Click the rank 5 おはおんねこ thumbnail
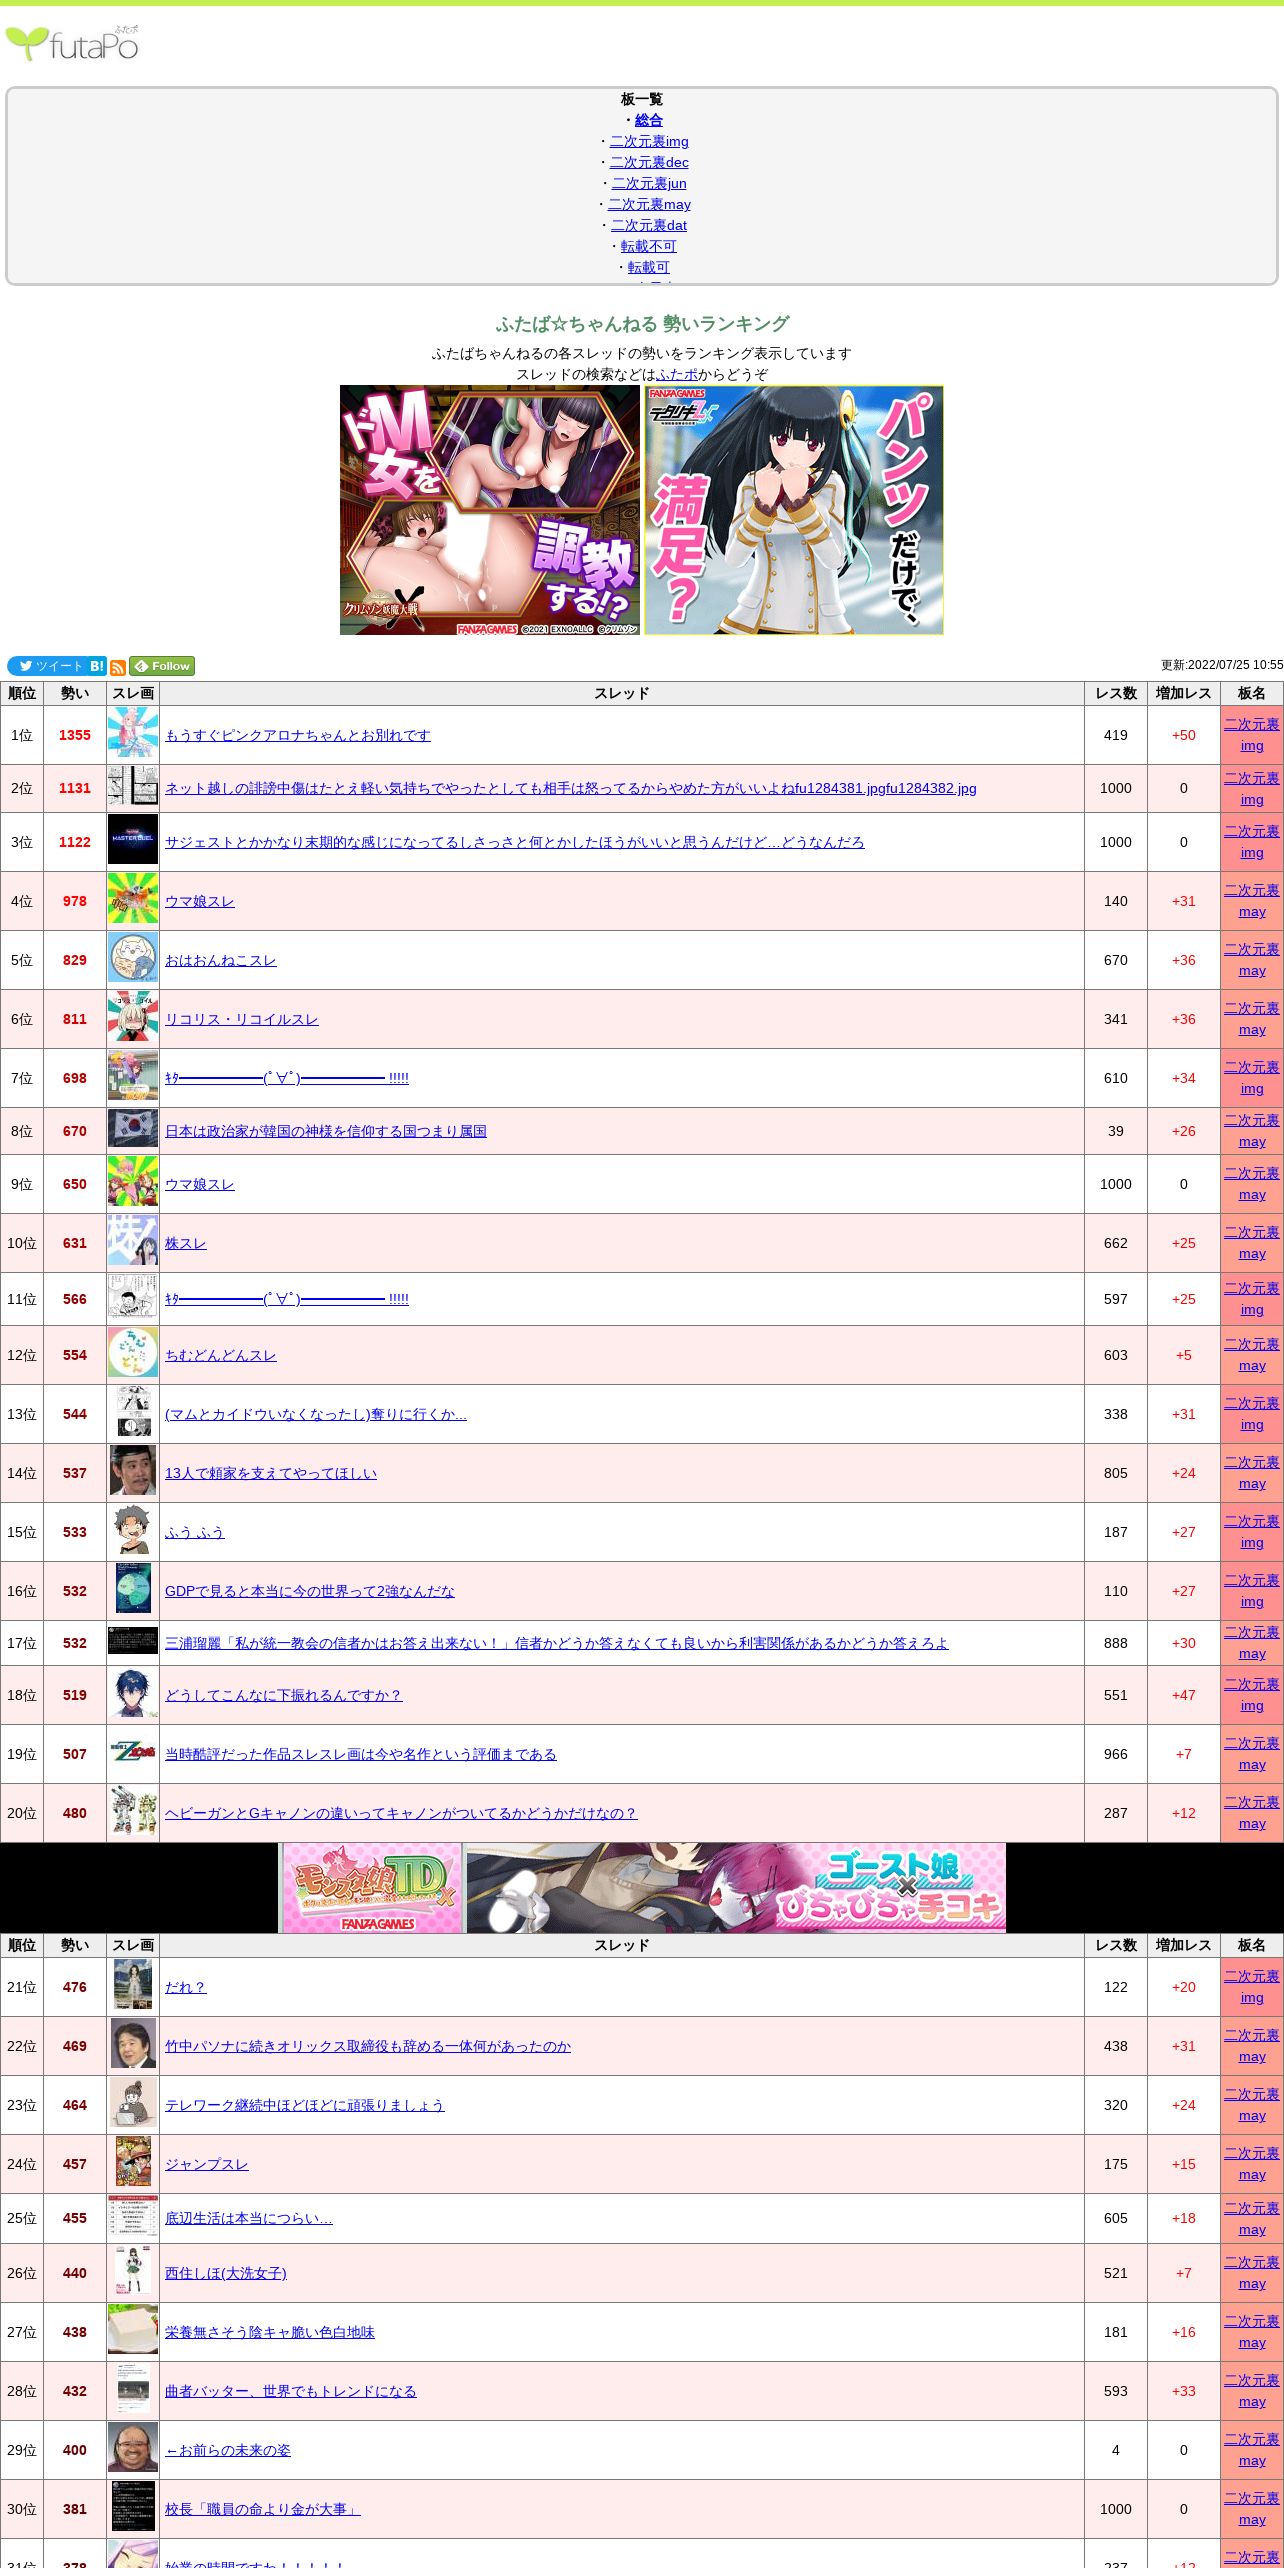Viewport: 1284px width, 2568px height. [x=133, y=957]
